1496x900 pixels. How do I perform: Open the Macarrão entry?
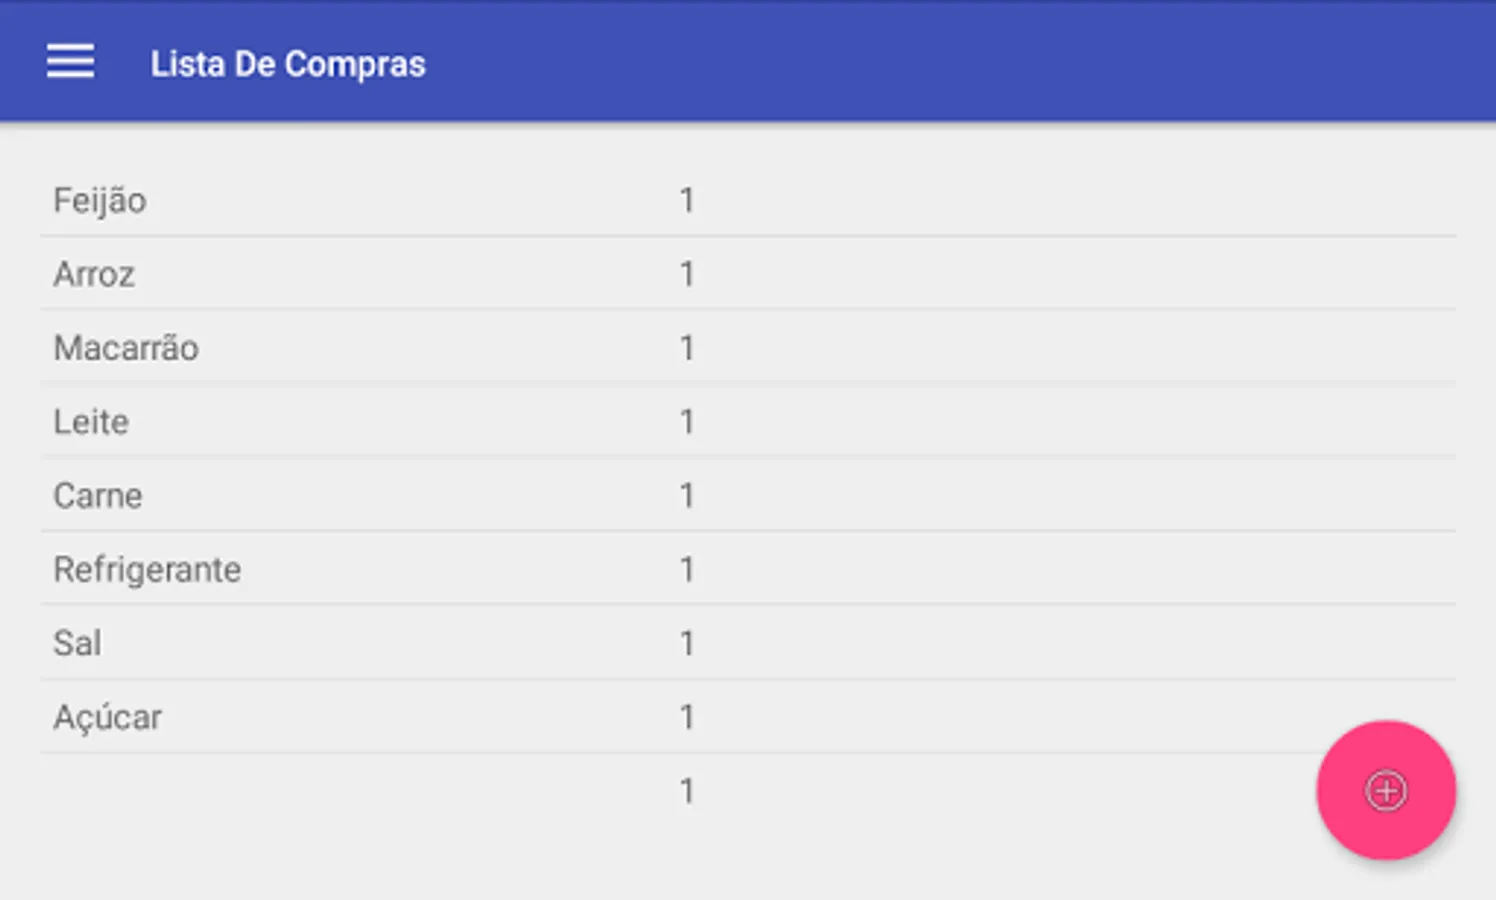126,348
